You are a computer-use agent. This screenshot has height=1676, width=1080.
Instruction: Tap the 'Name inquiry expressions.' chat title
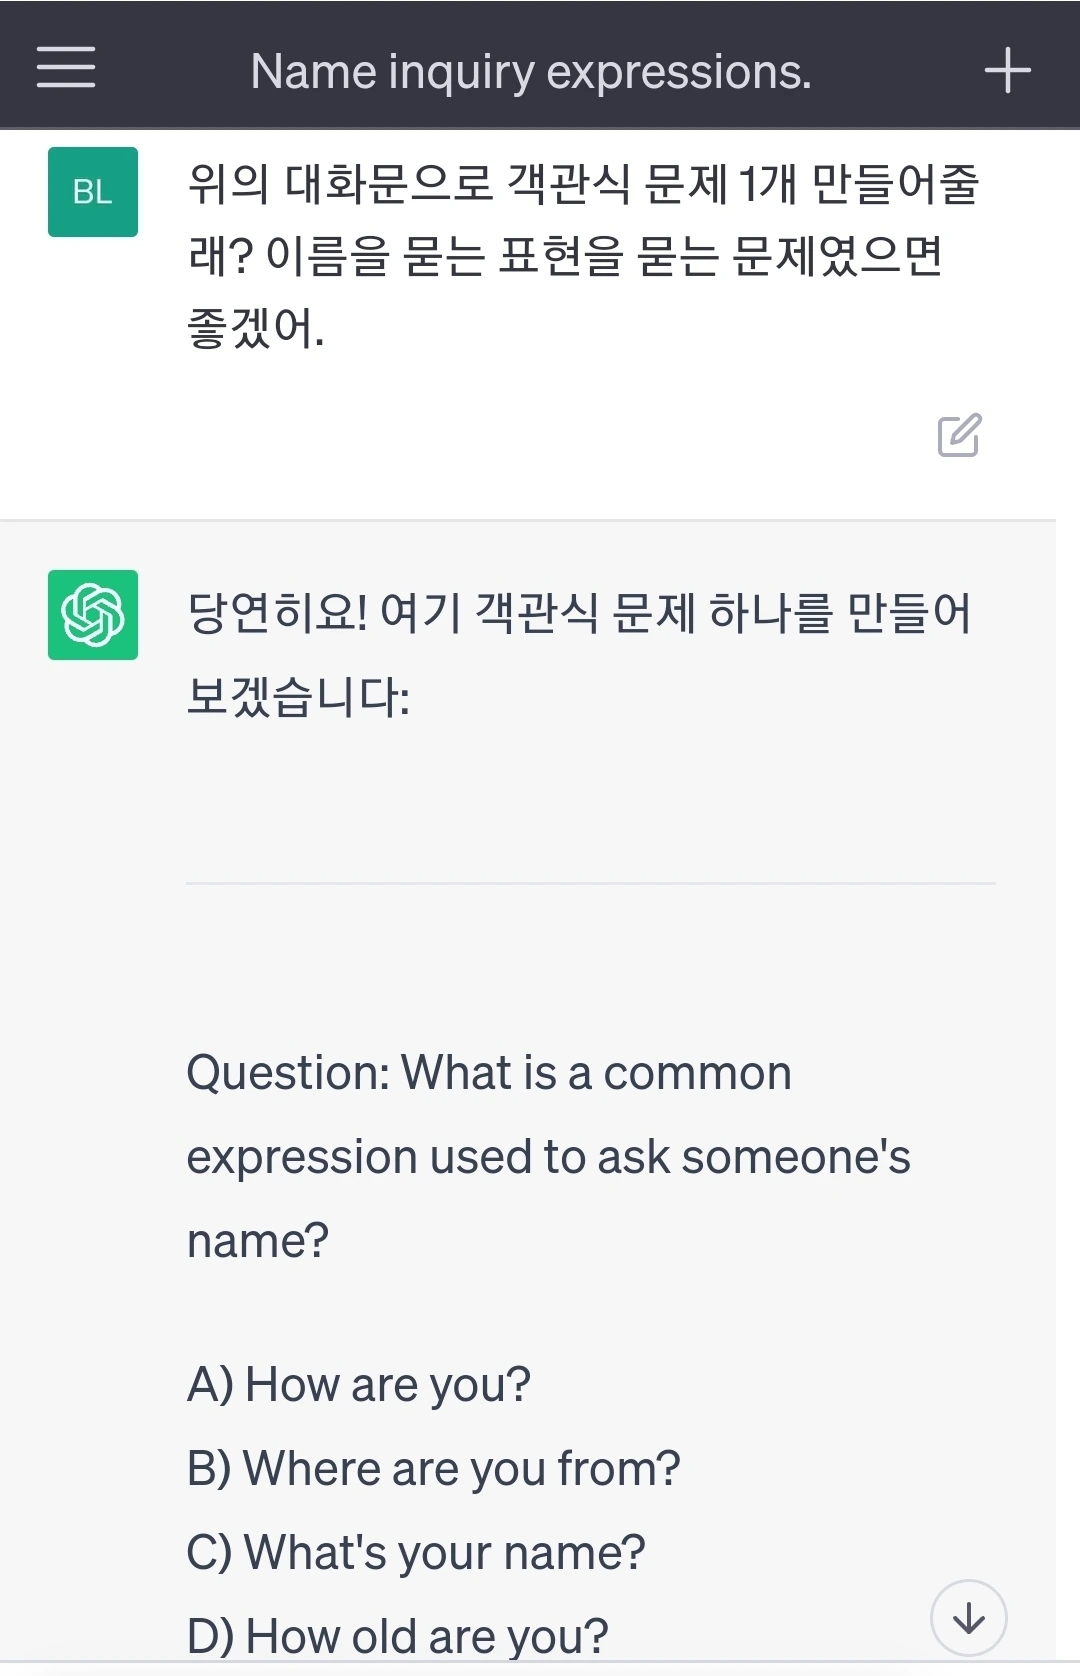(x=531, y=72)
